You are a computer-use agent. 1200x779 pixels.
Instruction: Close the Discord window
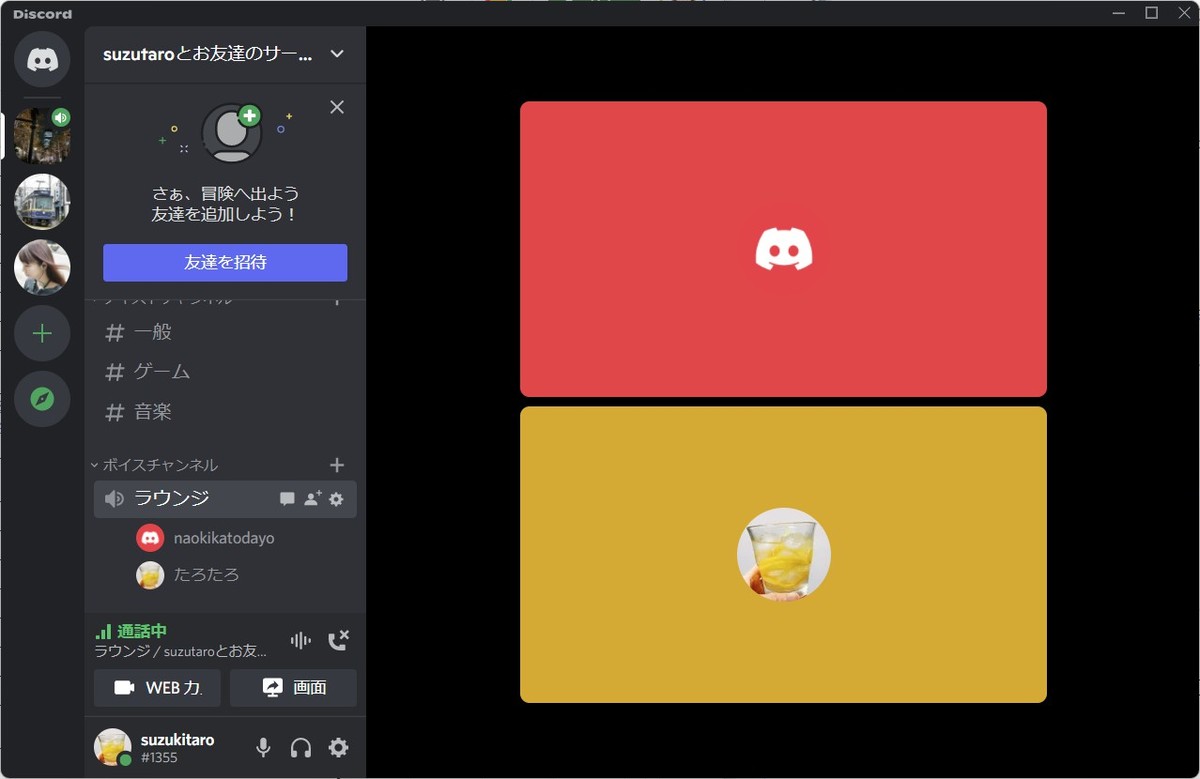(1183, 13)
